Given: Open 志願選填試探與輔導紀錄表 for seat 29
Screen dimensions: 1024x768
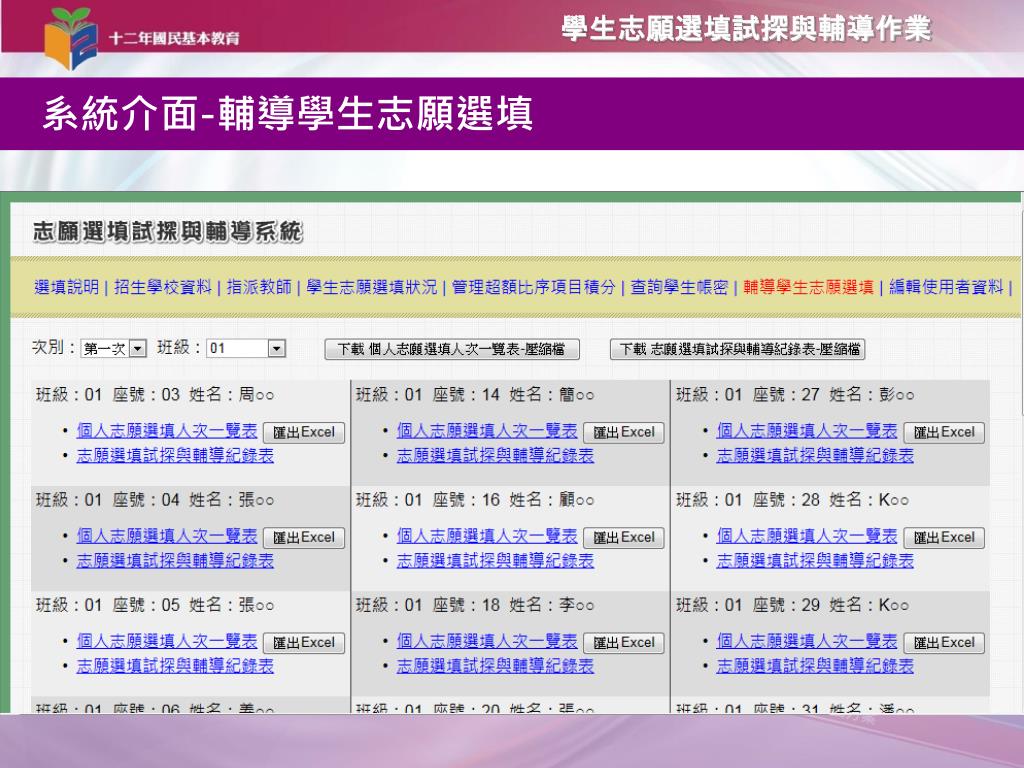Looking at the screenshot, I should pyautogui.click(x=815, y=665).
